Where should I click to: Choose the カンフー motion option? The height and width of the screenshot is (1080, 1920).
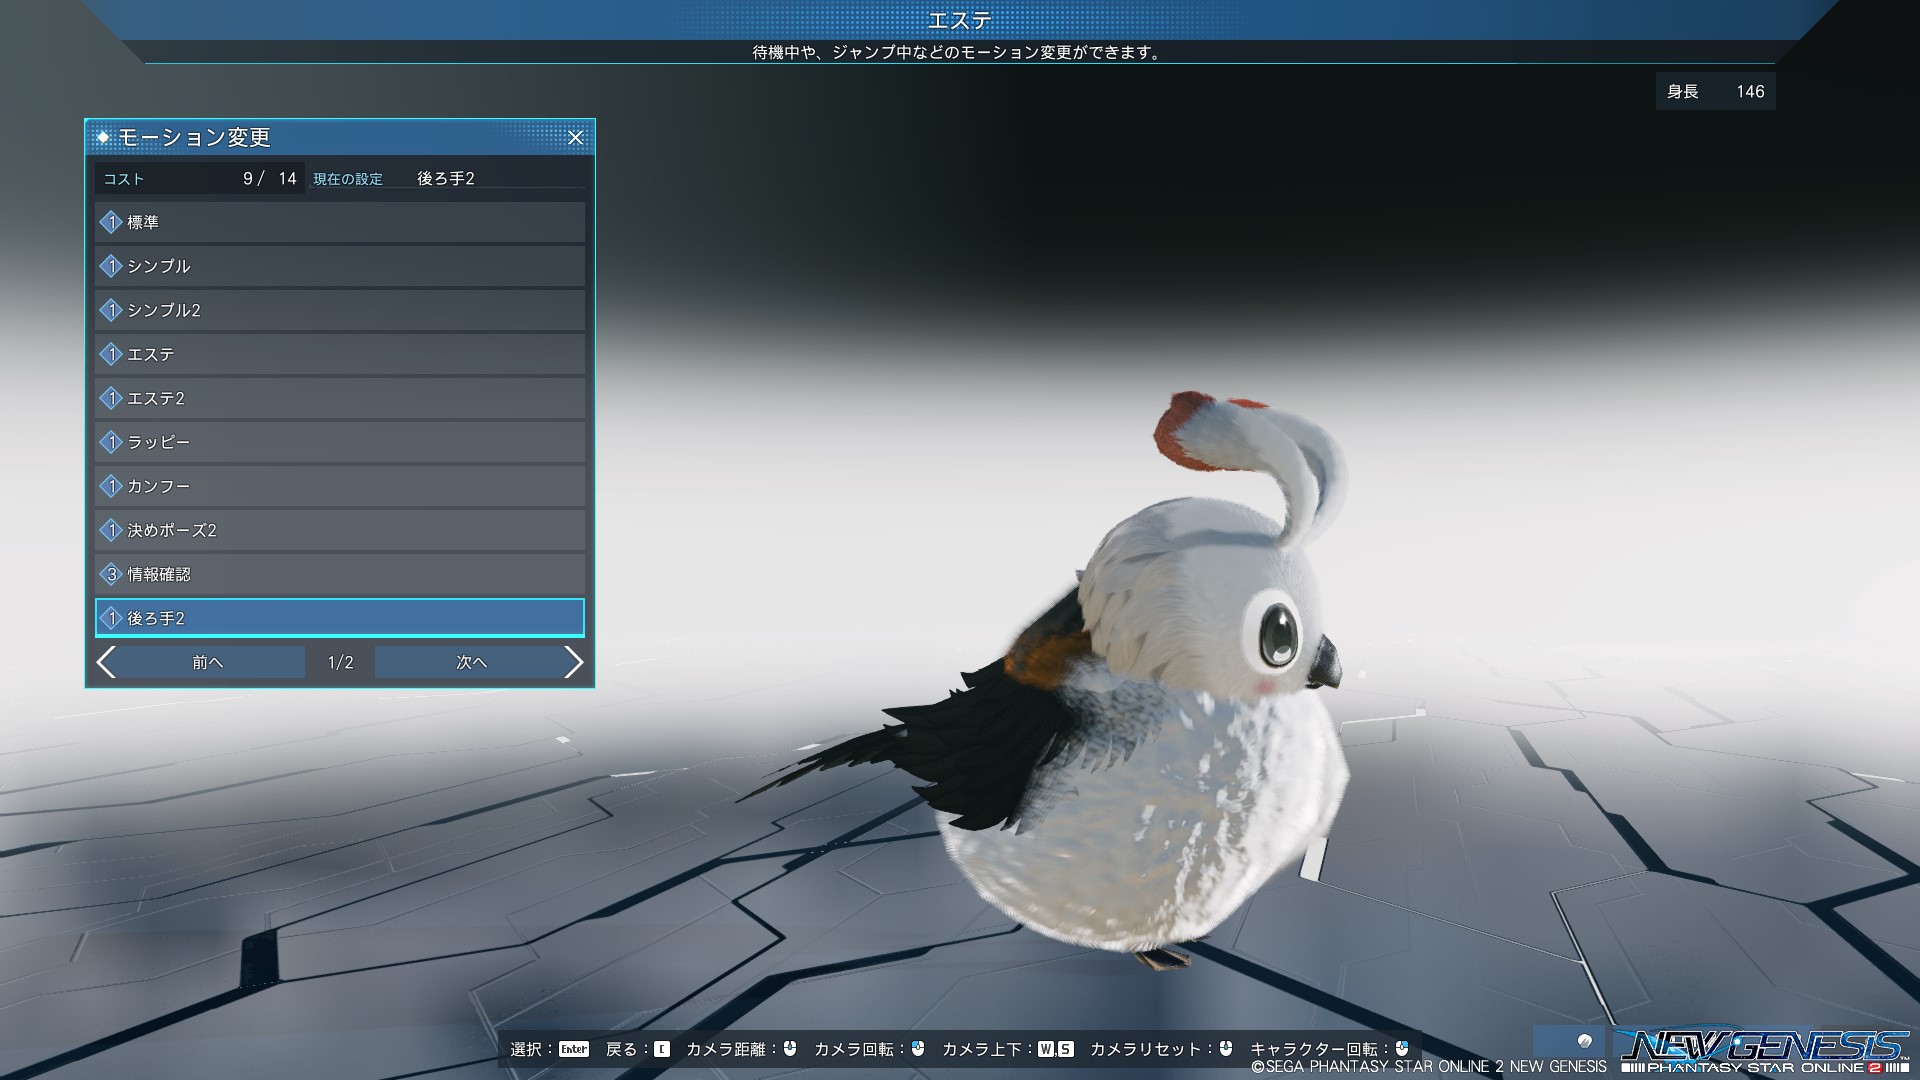340,486
